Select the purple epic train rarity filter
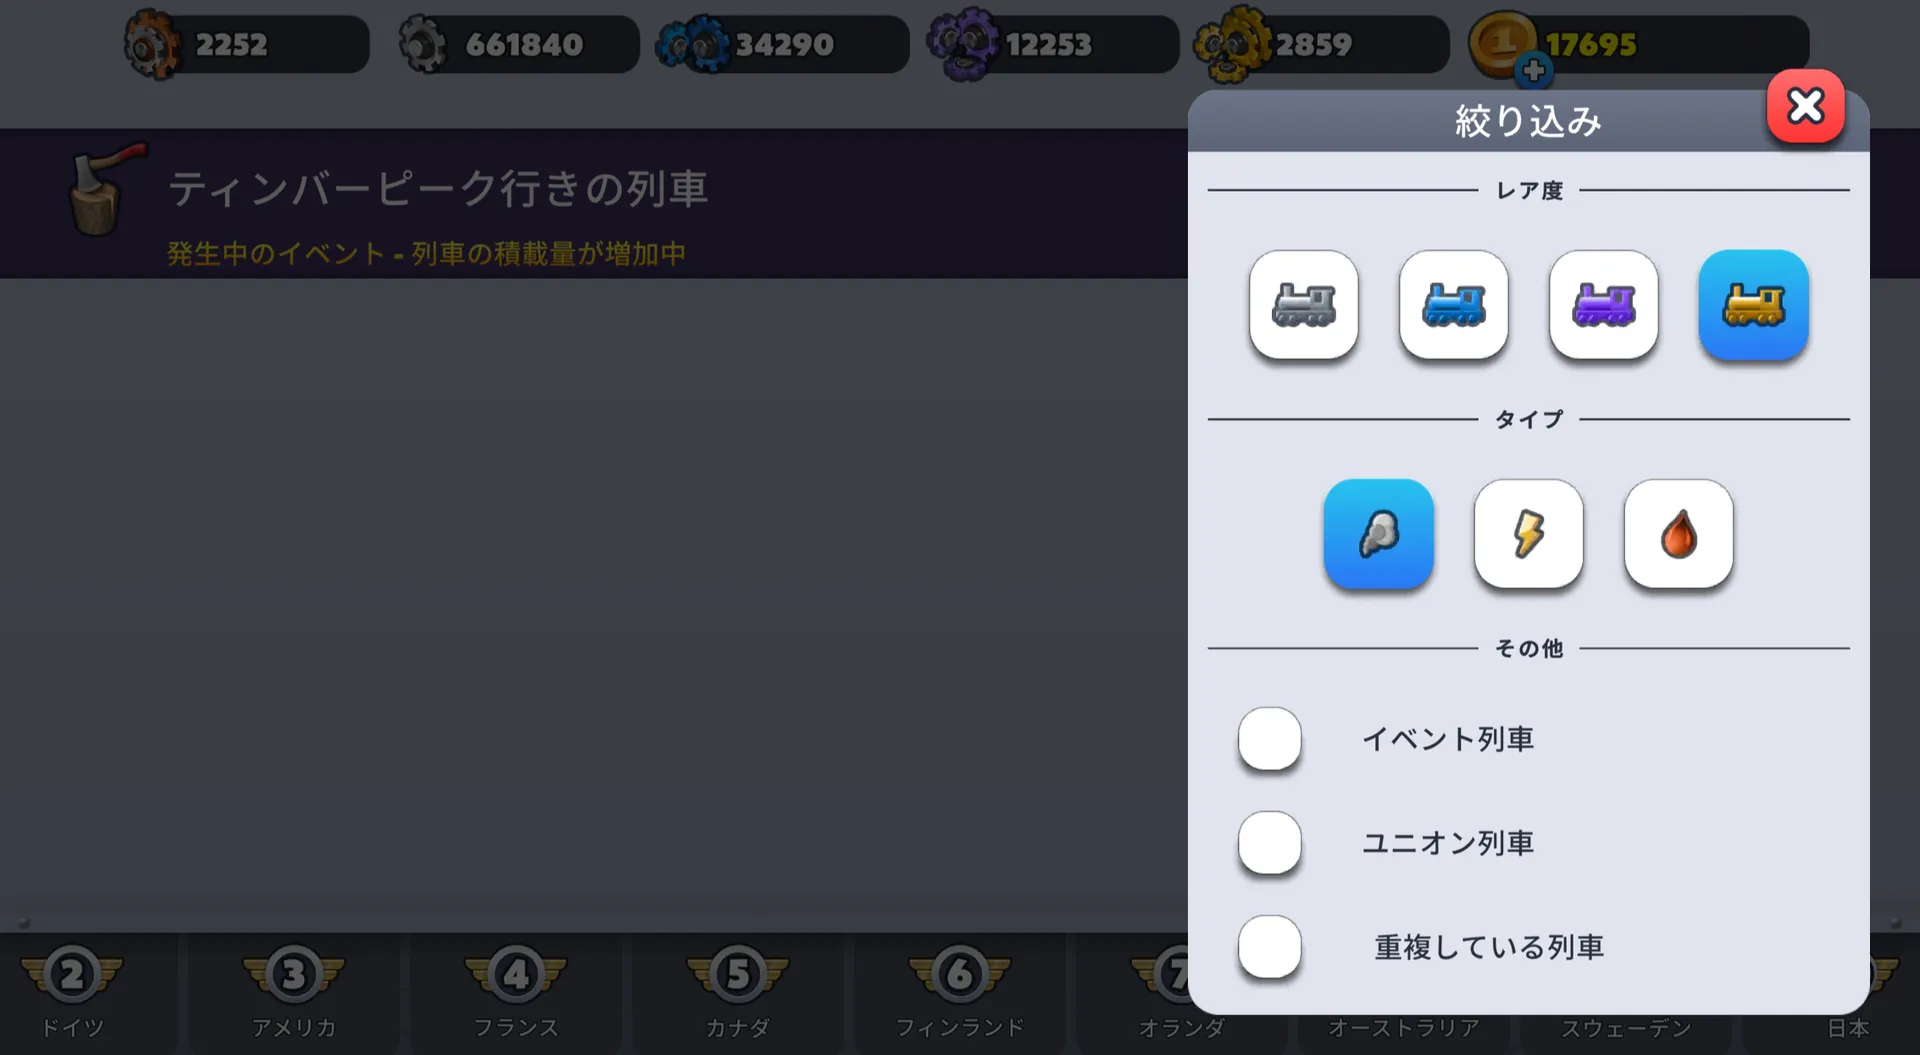The image size is (1920, 1055). point(1603,305)
